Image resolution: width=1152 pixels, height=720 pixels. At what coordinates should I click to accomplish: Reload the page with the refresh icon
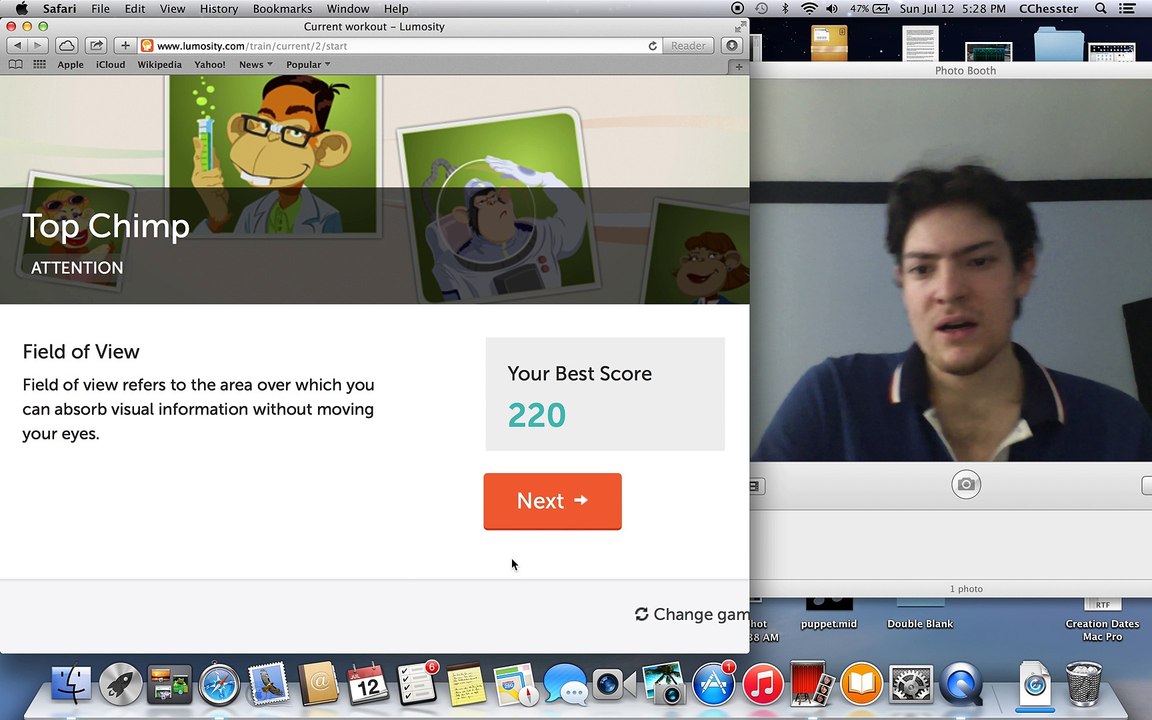pyautogui.click(x=652, y=46)
